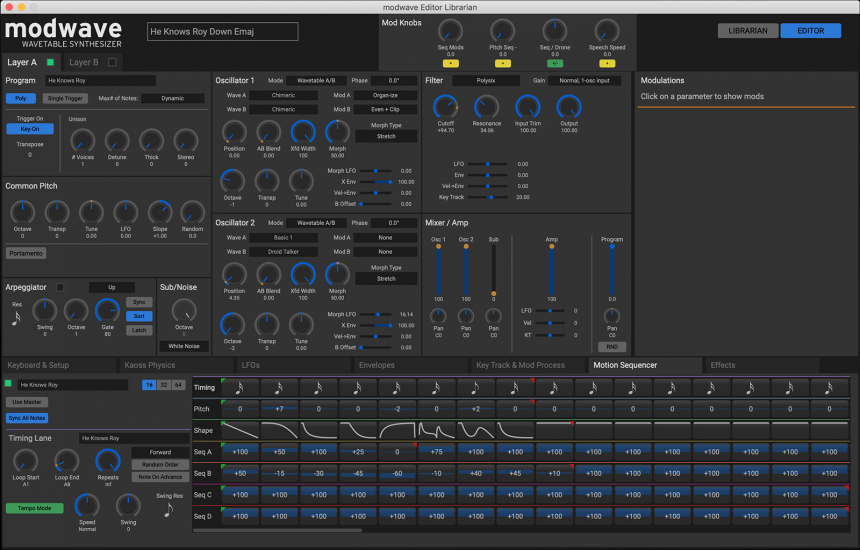Viewport: 860px width, 550px height.
Task: Click the Program Pan knob
Action: coord(612,316)
